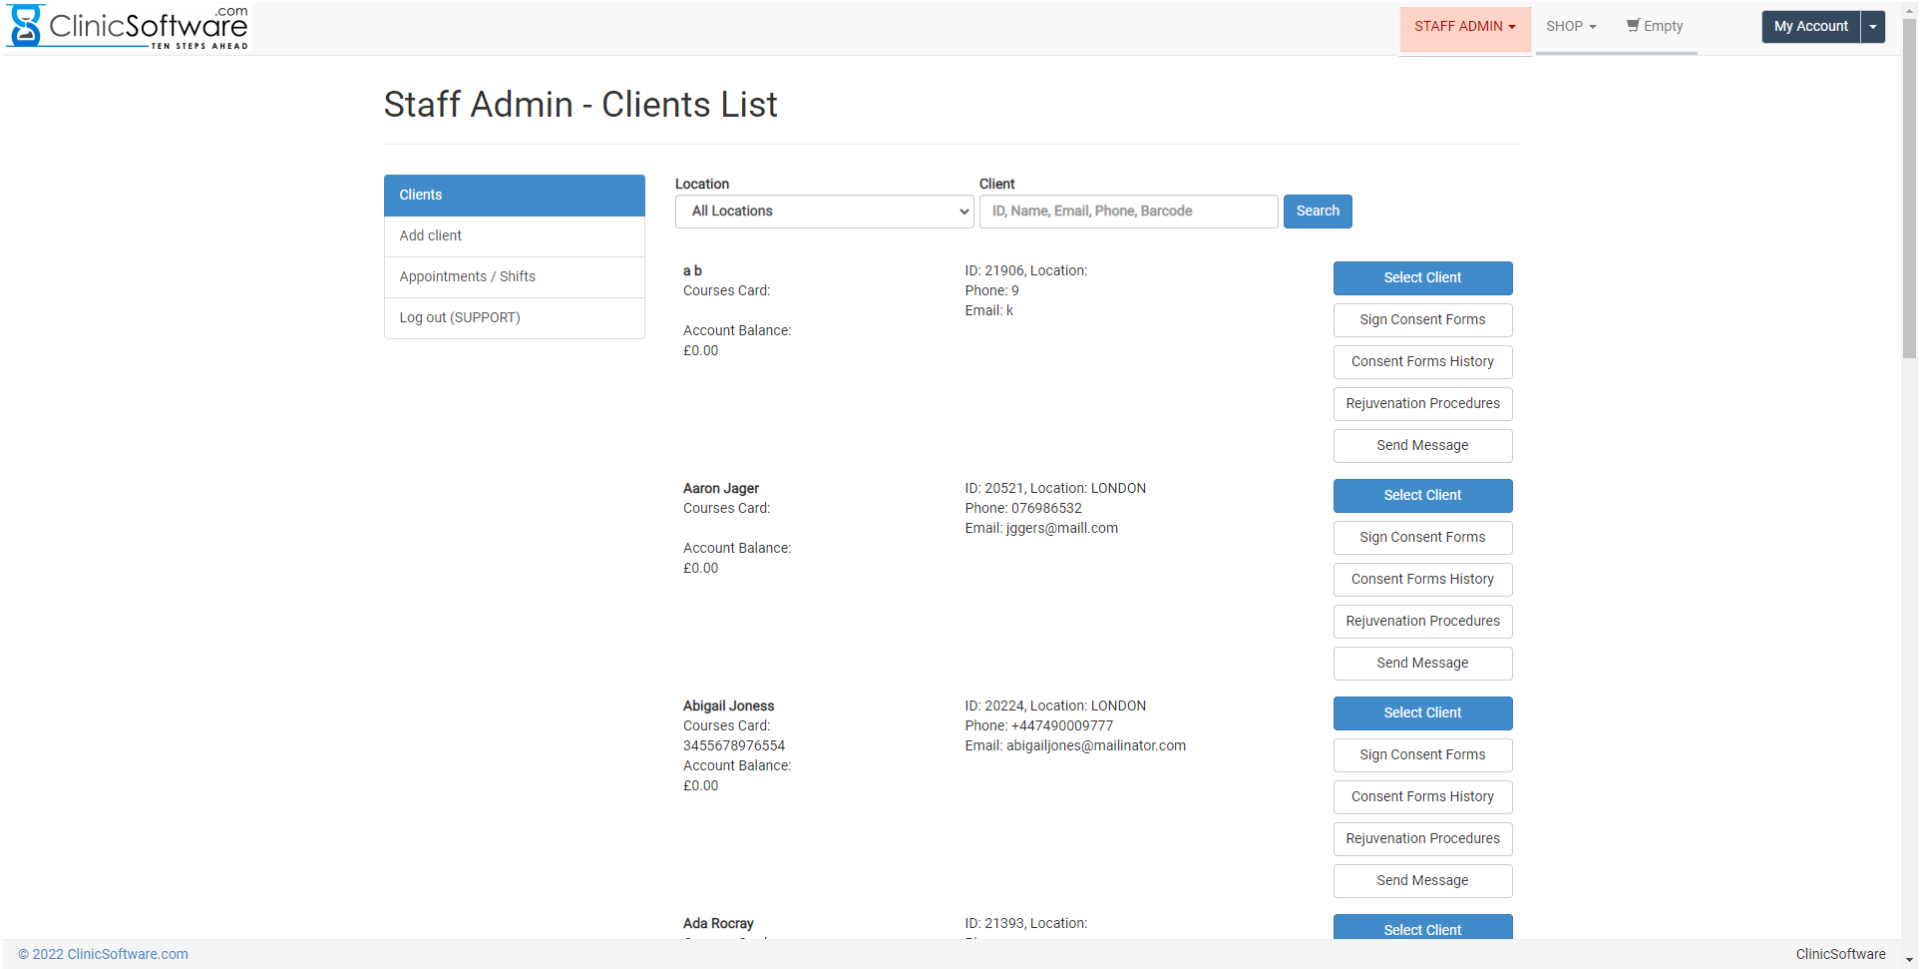Click the My Account button
The width and height of the screenshot is (1920, 969).
click(1810, 26)
